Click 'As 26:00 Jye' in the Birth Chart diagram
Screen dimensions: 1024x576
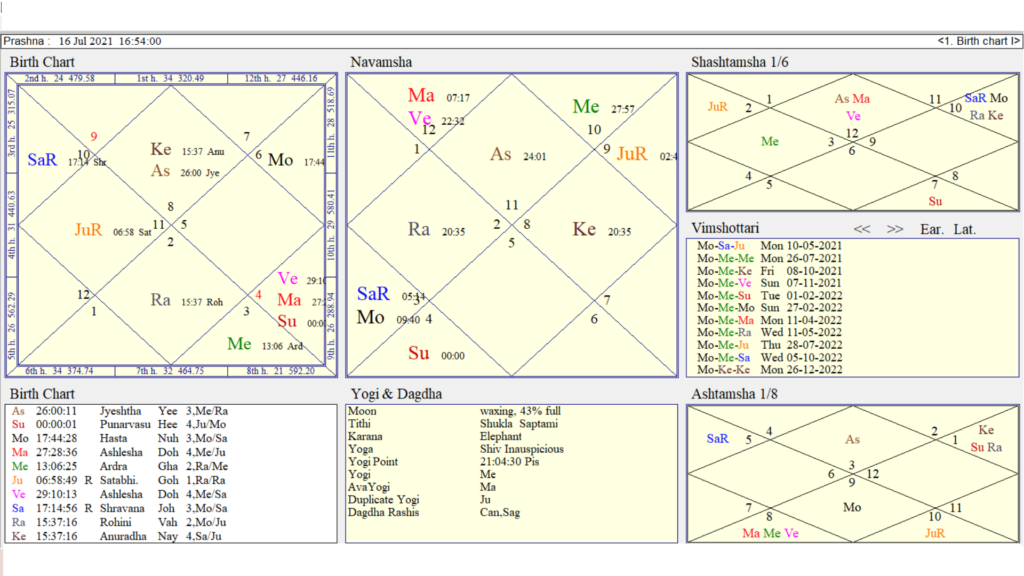[185, 171]
